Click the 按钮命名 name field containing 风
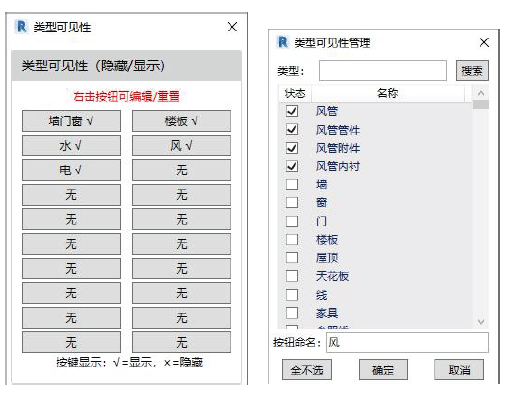 coord(407,342)
